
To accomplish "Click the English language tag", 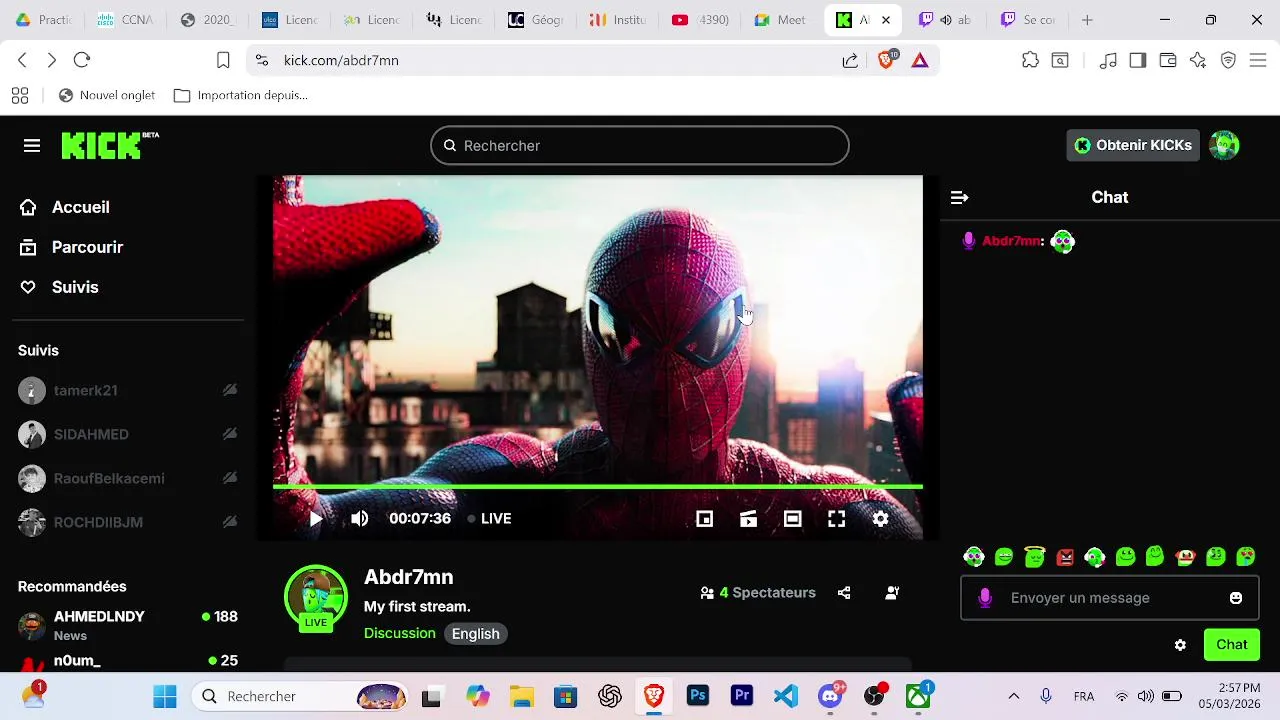I will [476, 633].
